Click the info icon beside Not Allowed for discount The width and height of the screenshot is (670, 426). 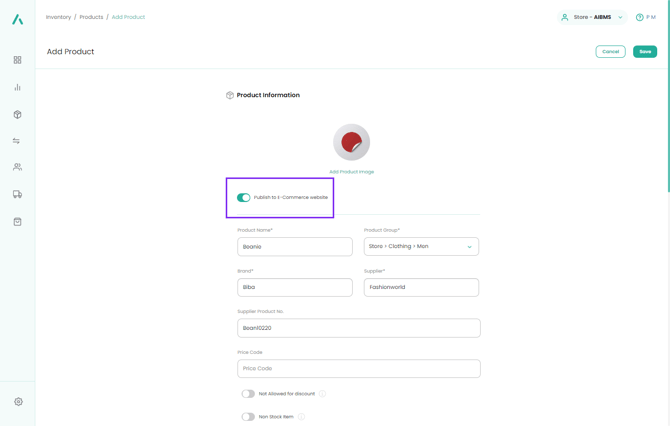point(323,394)
